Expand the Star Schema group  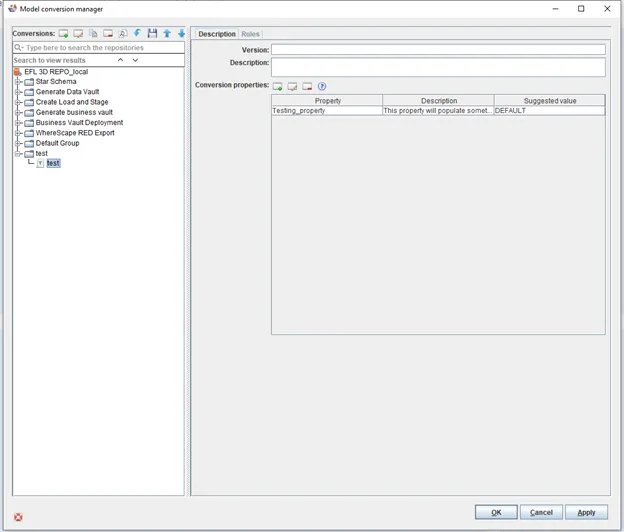click(x=17, y=82)
